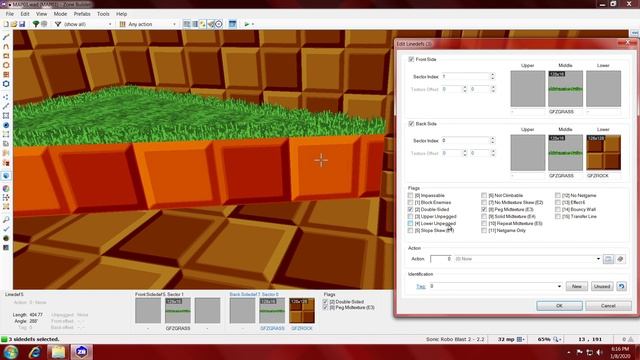The image size is (640, 360).
Task: Click the New tag button
Action: (576, 286)
